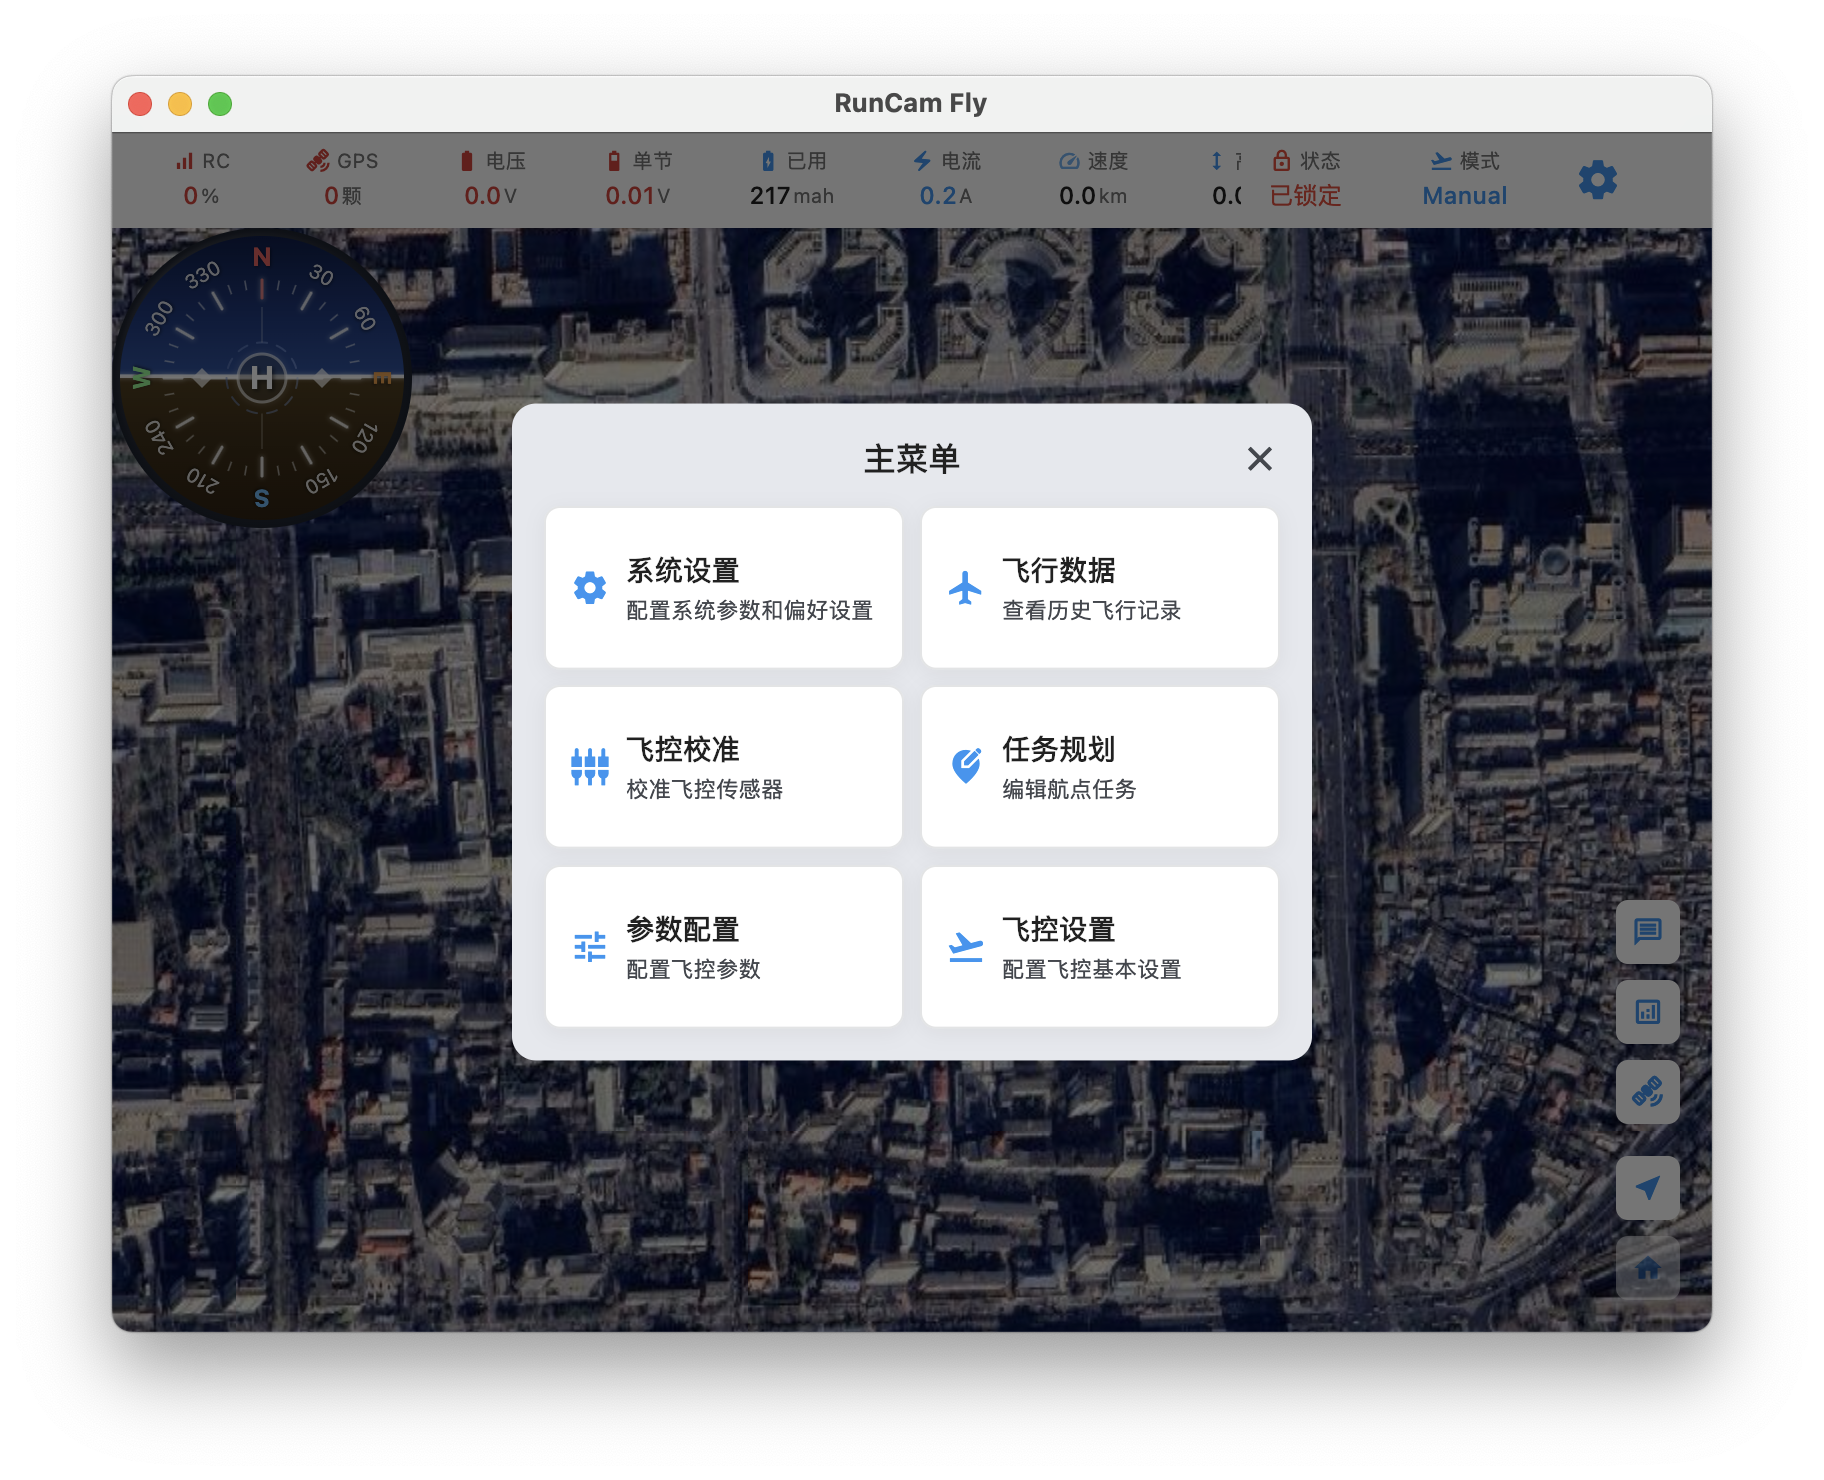Click the 已锁定 lock status indicator

point(1306,180)
